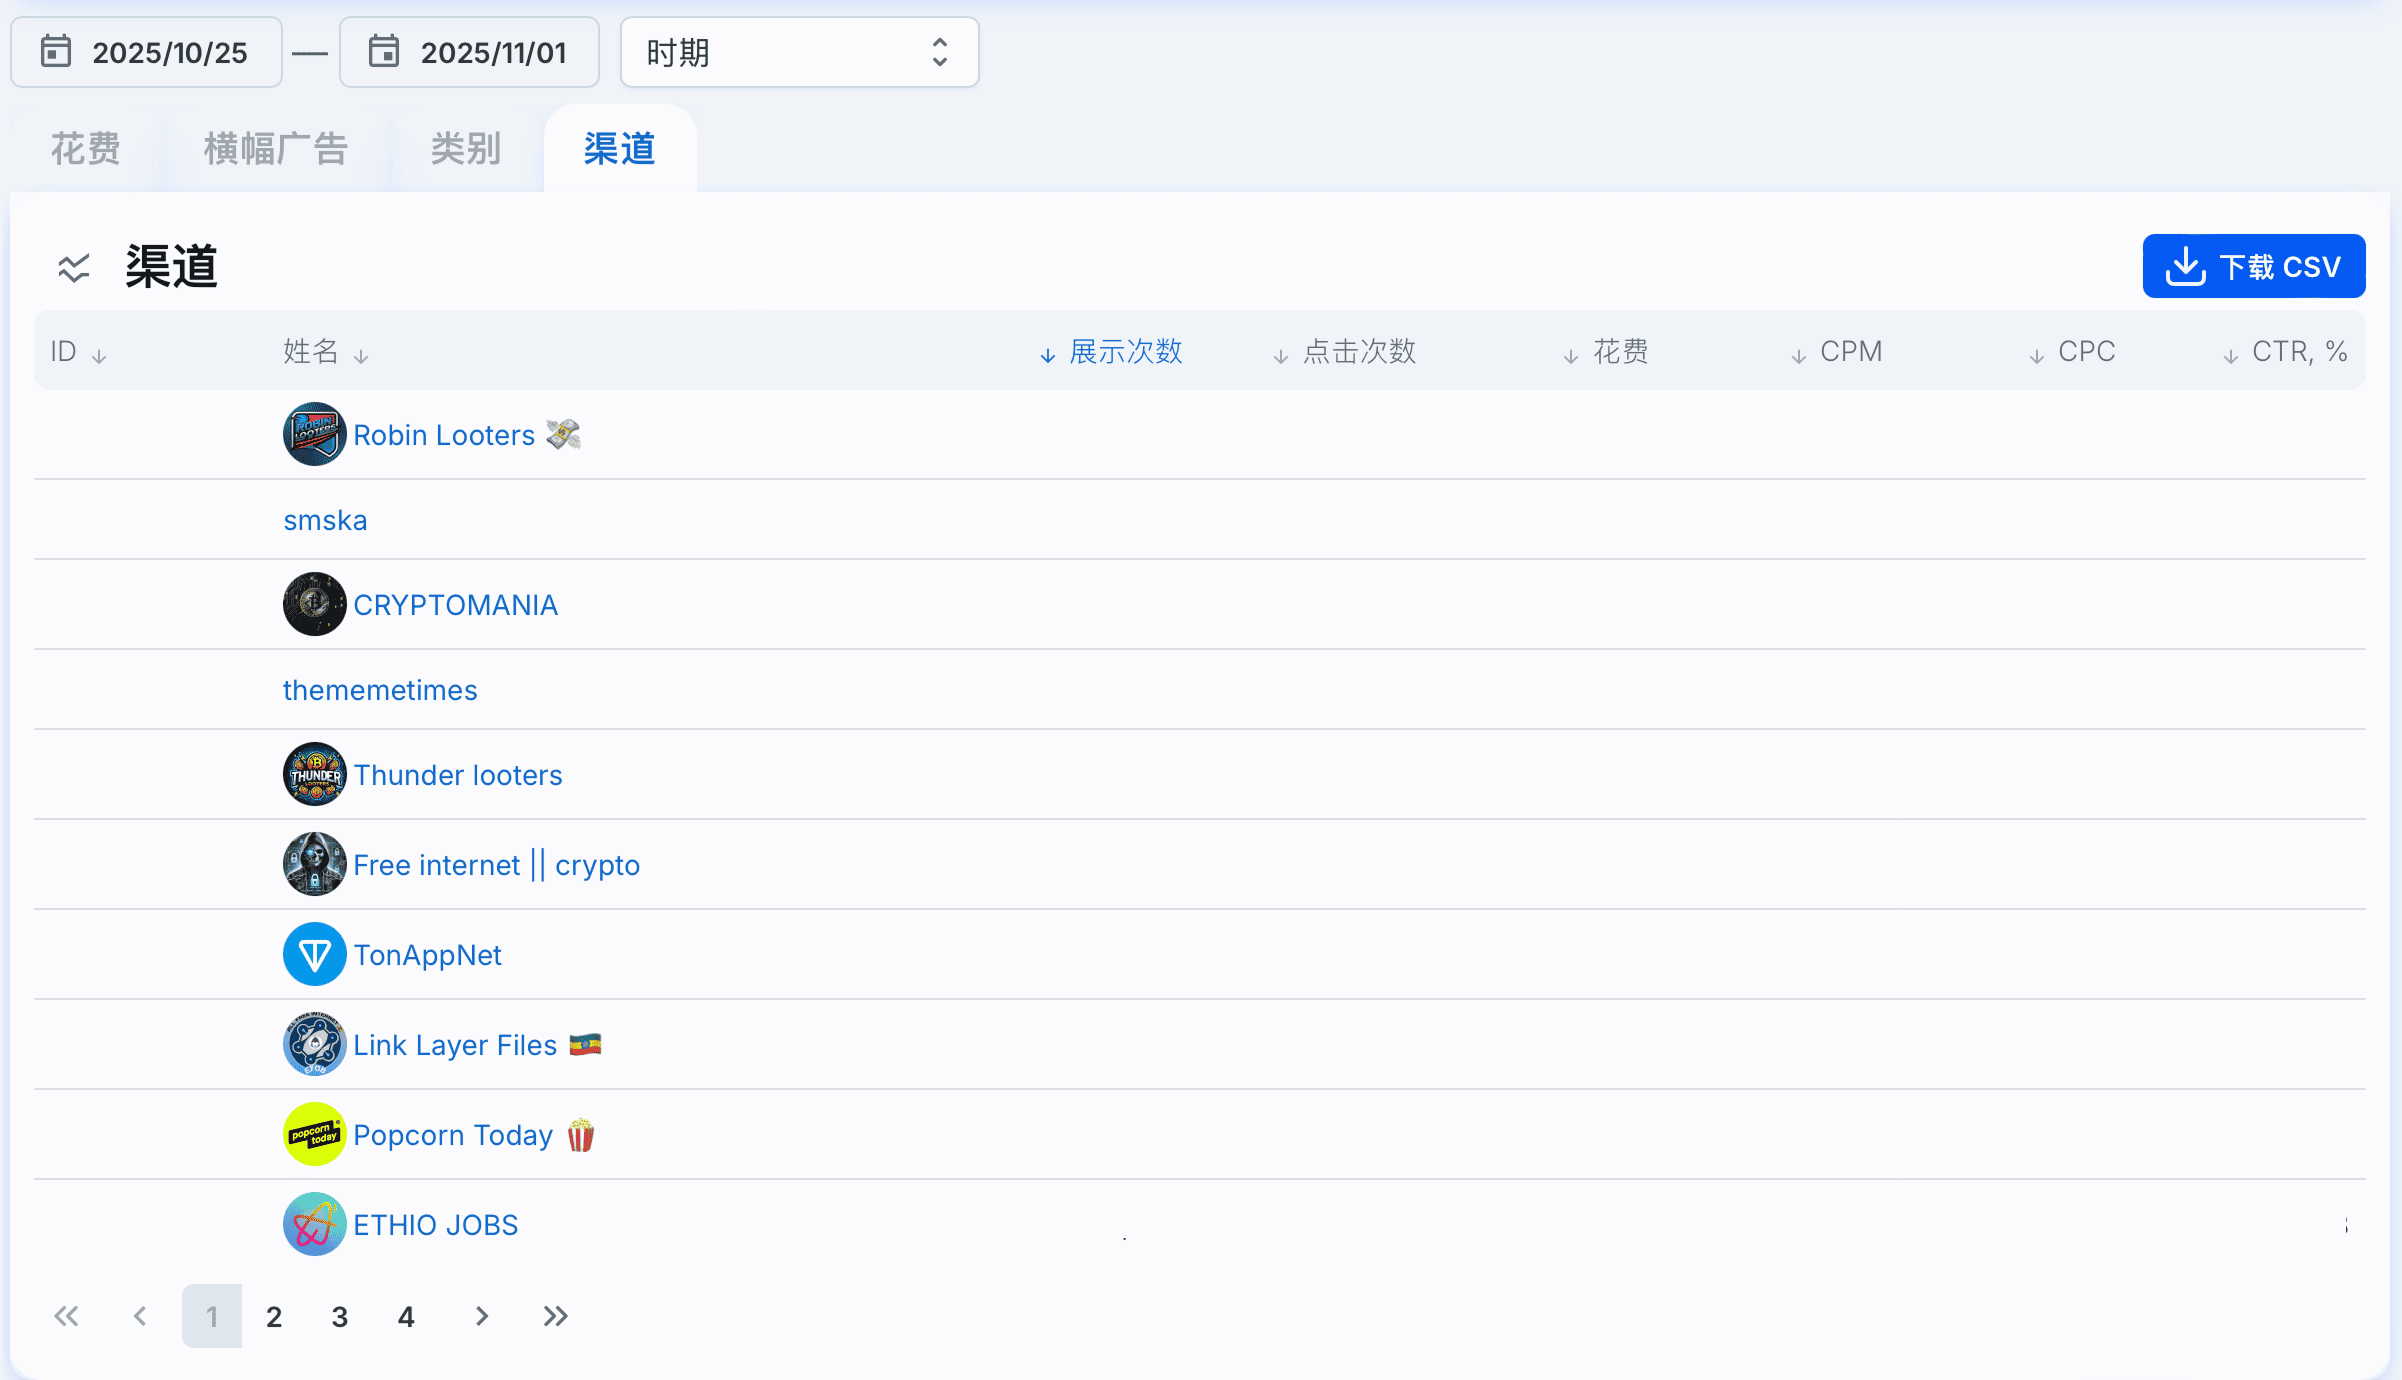This screenshot has width=2402, height=1380.
Task: Go to the last page using double arrow
Action: tap(556, 1316)
